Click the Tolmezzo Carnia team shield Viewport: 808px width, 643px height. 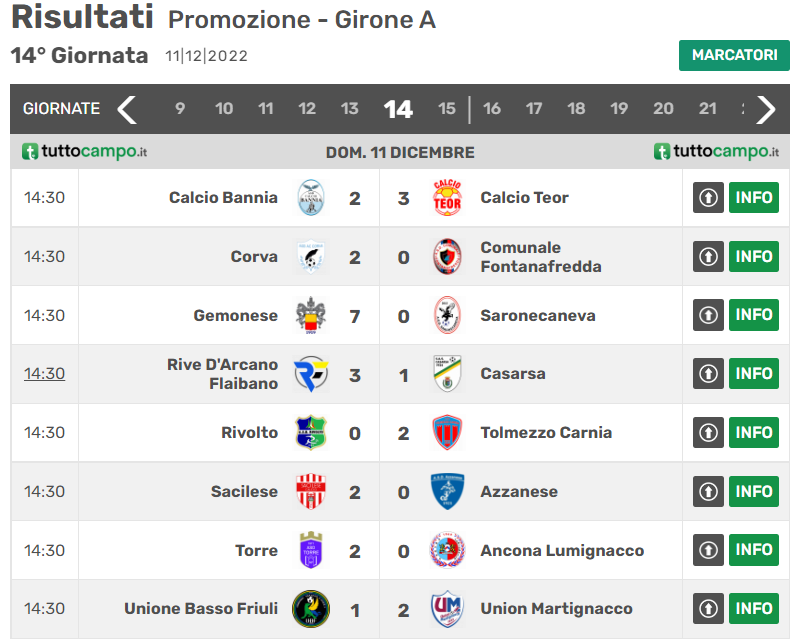point(447,433)
